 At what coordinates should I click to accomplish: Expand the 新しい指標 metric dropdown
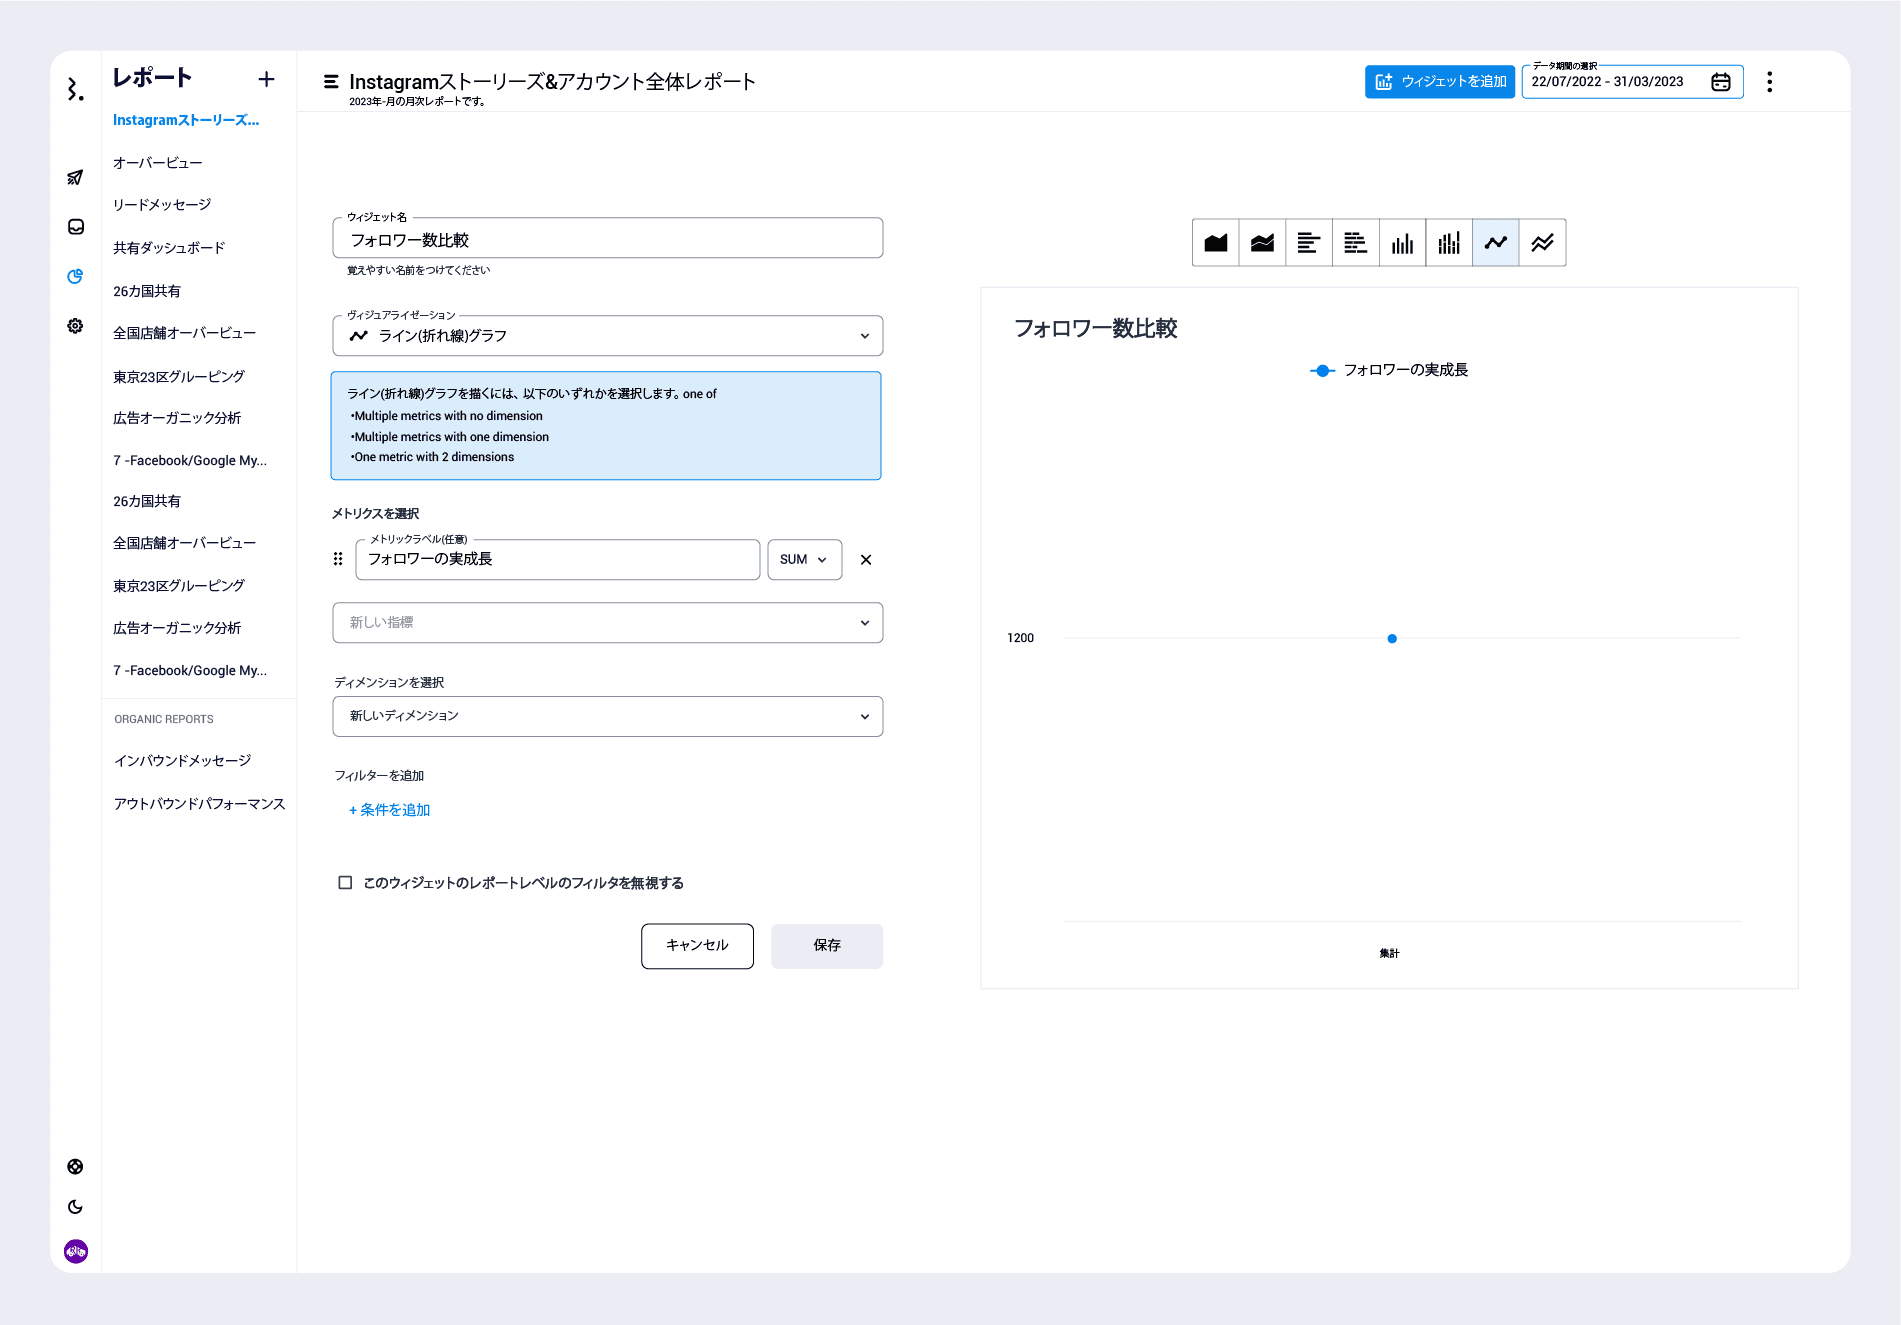pos(607,623)
